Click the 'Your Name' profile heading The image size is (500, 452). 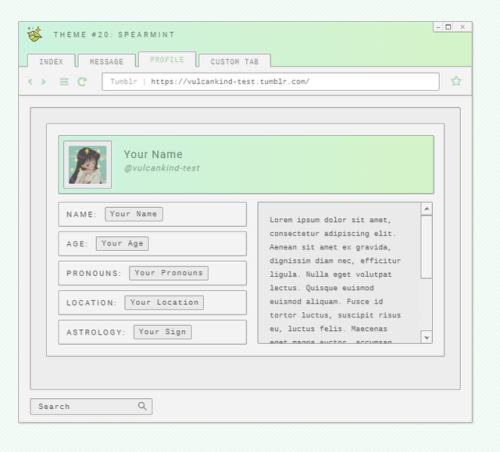click(x=153, y=154)
